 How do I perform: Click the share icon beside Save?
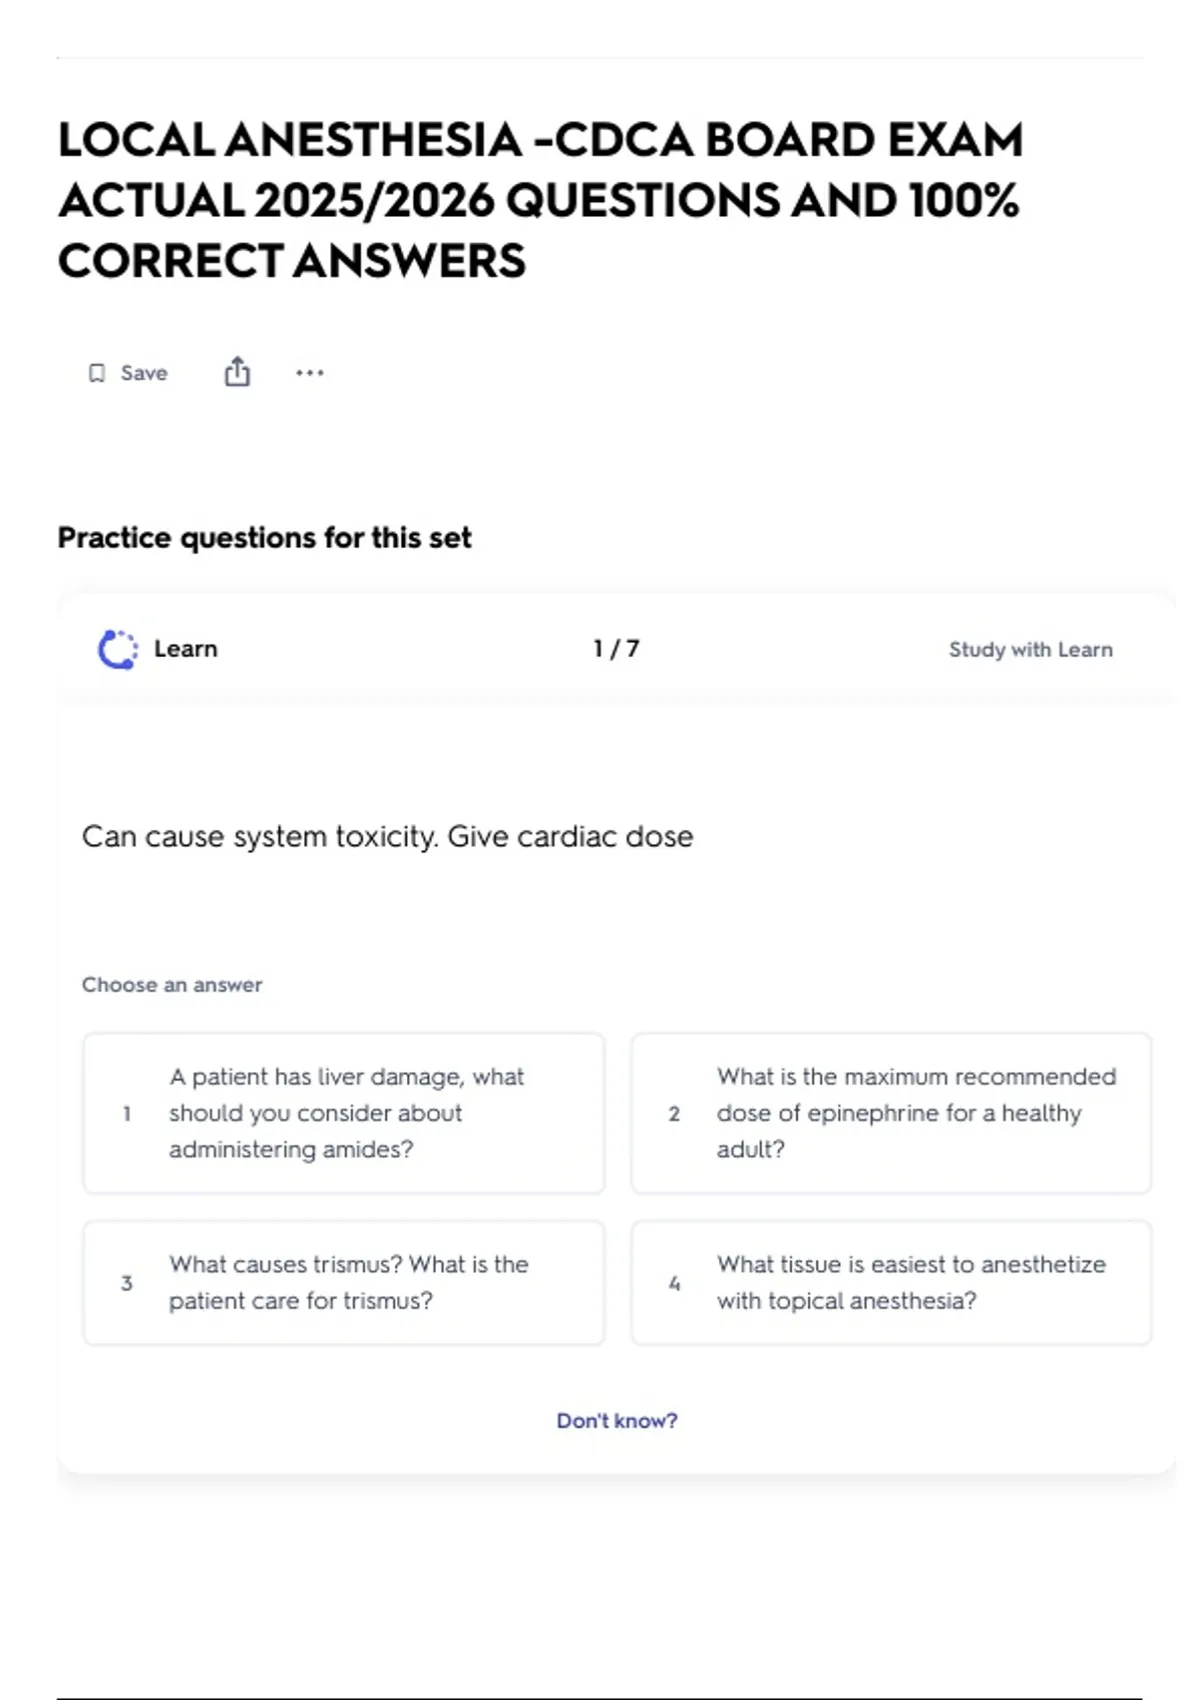[237, 372]
